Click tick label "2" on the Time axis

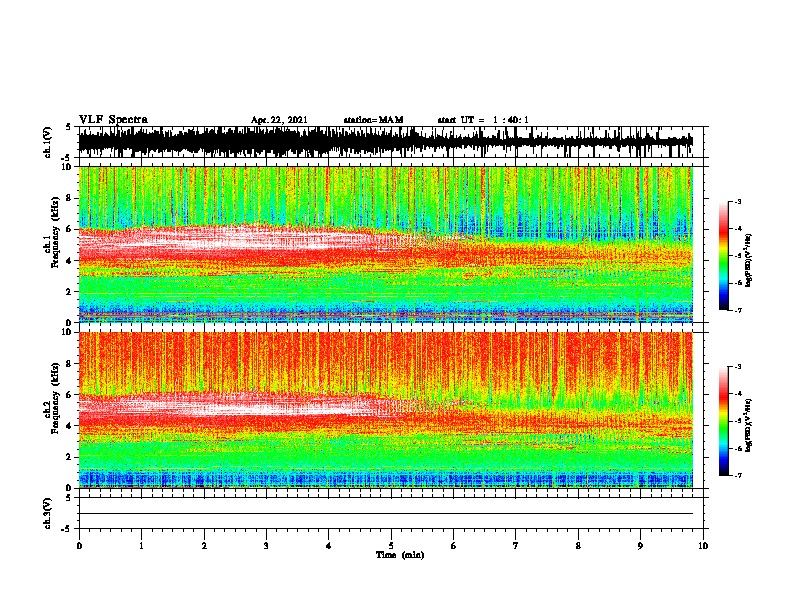[204, 546]
